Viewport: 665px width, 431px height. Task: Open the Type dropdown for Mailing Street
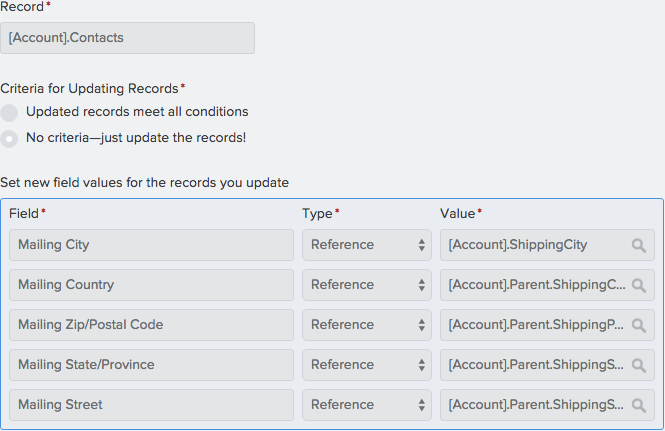point(366,405)
